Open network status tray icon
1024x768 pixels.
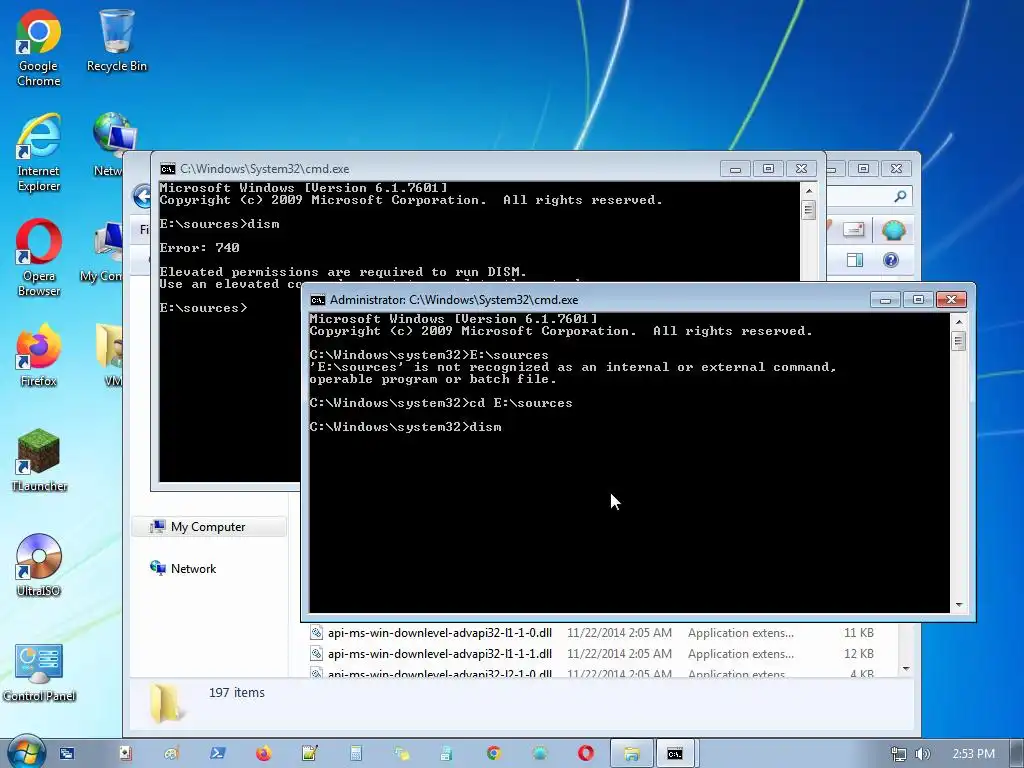(x=899, y=754)
